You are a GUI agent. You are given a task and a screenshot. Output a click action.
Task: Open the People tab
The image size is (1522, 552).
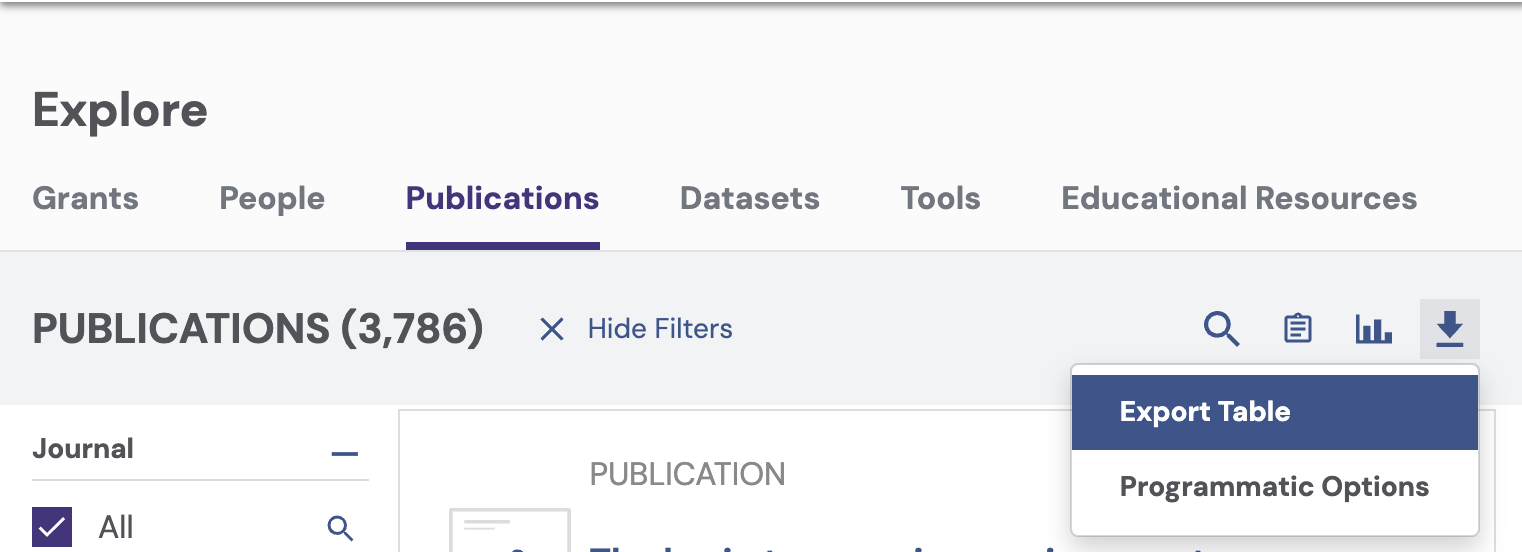click(x=272, y=198)
